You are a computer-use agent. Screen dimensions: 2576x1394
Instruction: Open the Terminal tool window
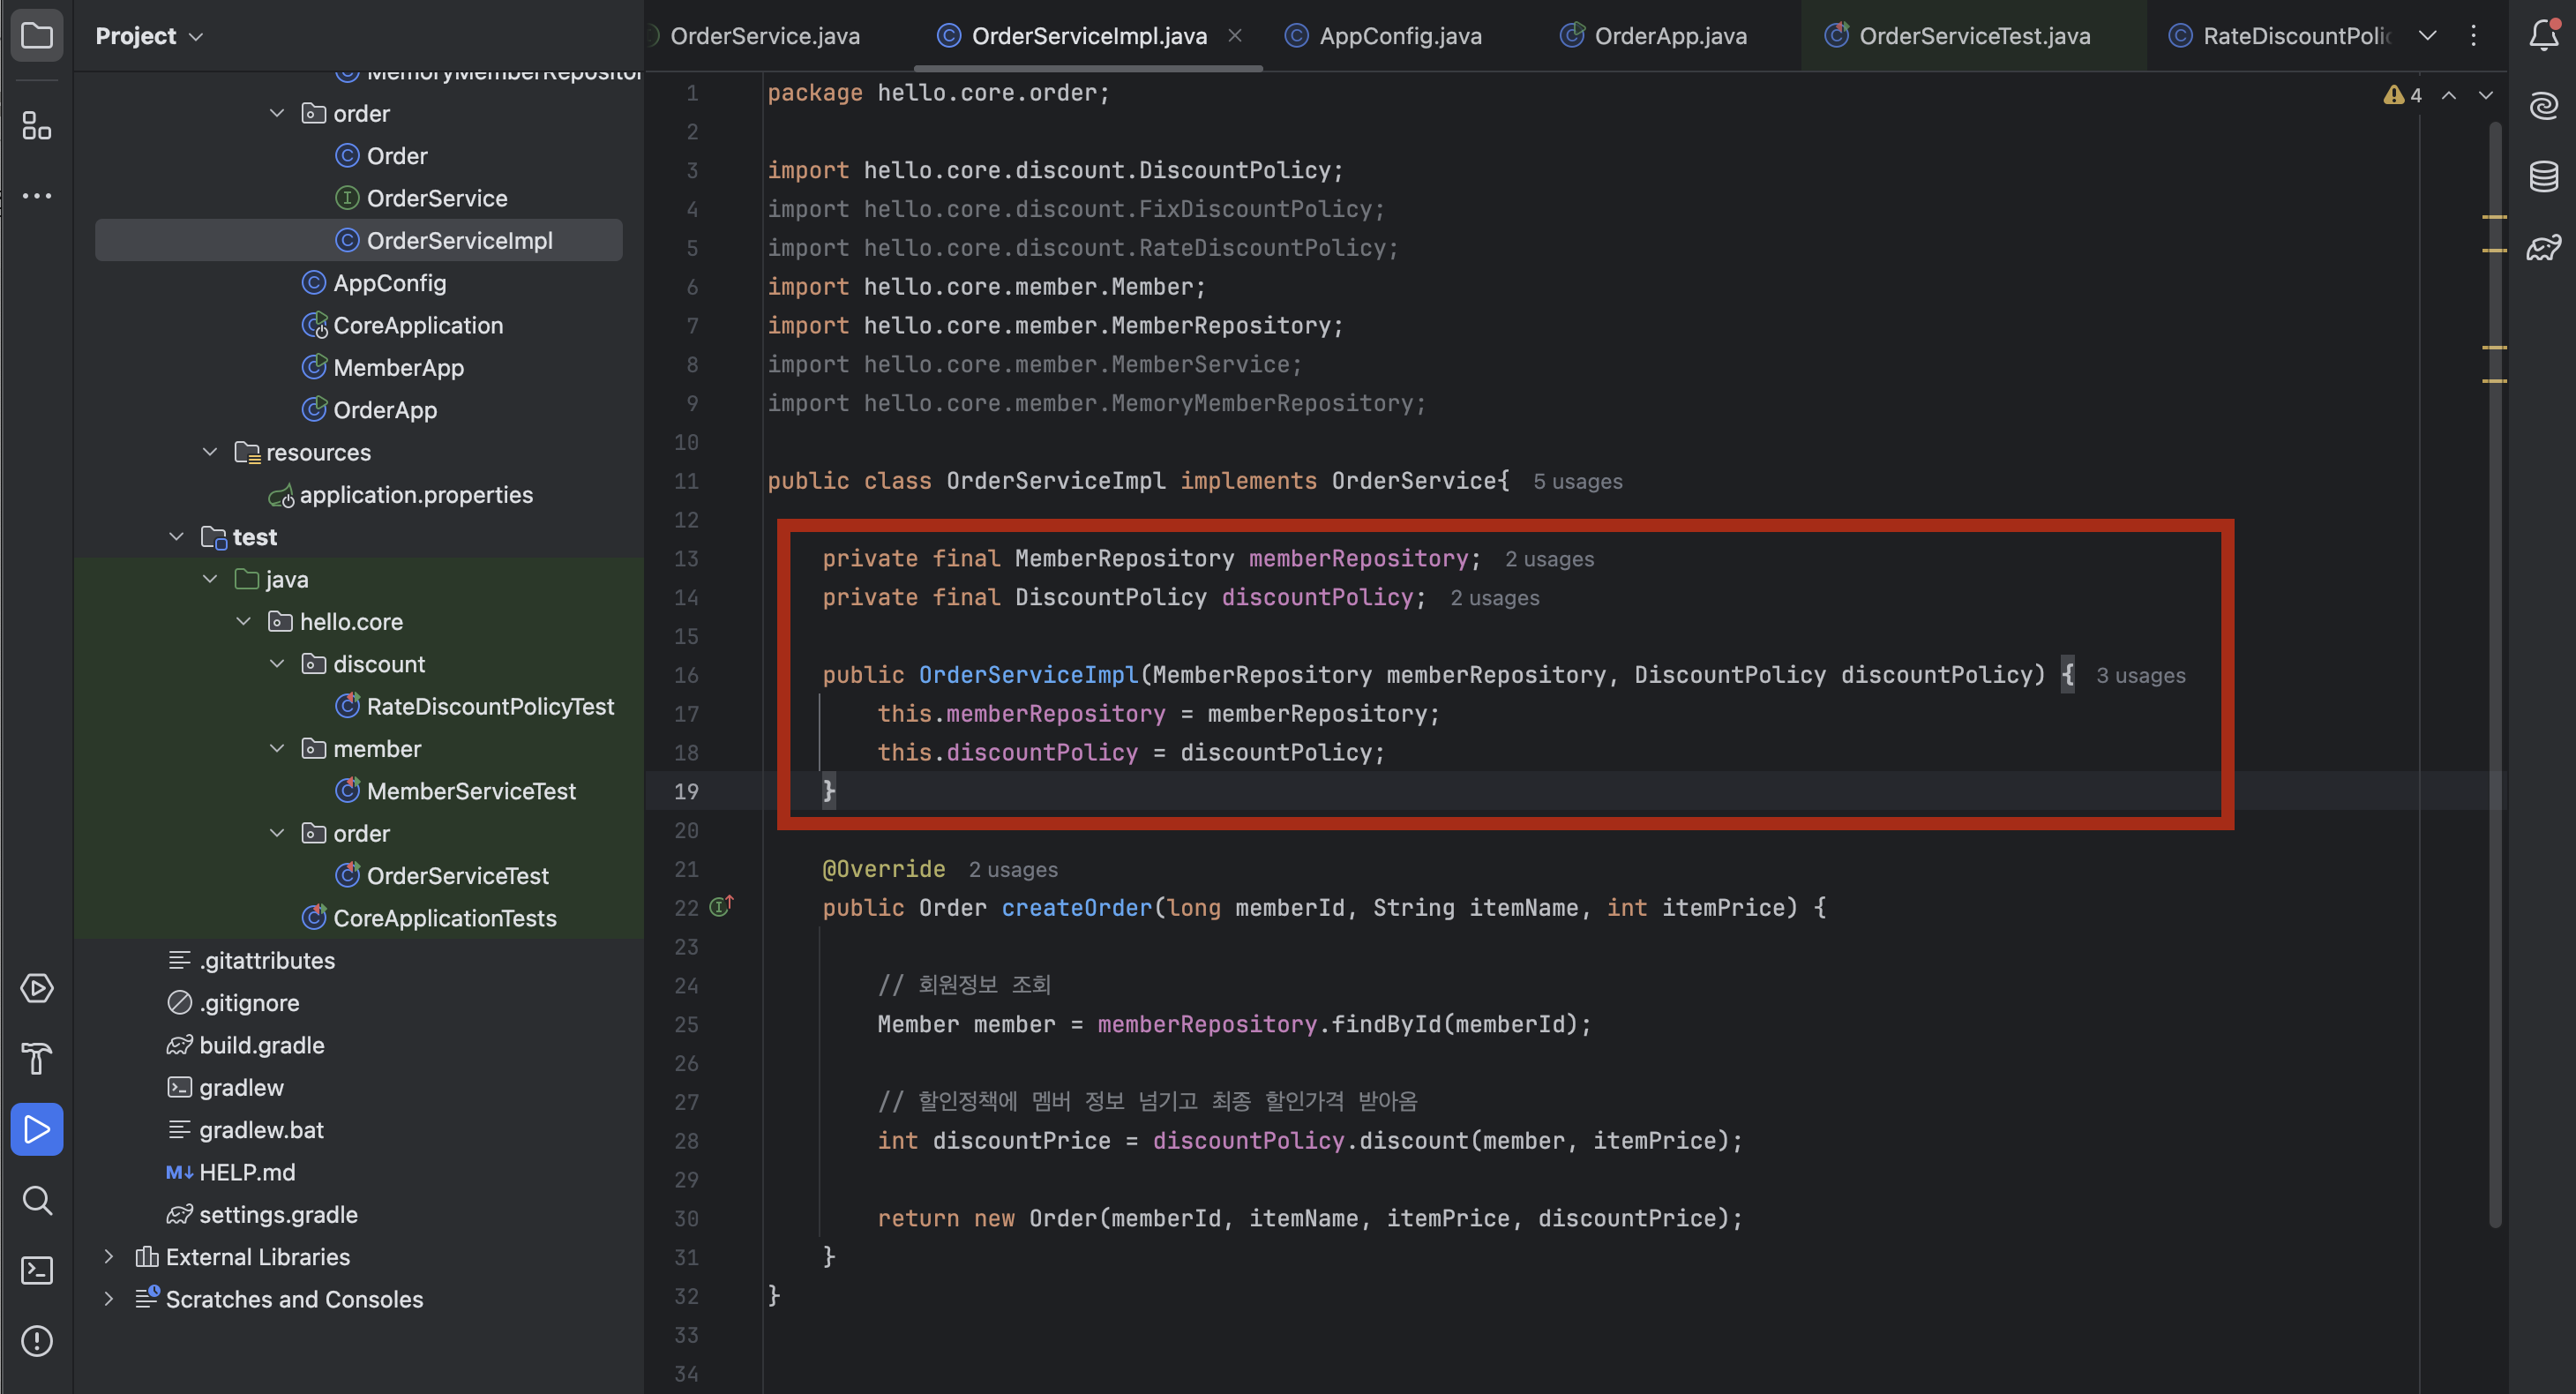click(x=37, y=1270)
